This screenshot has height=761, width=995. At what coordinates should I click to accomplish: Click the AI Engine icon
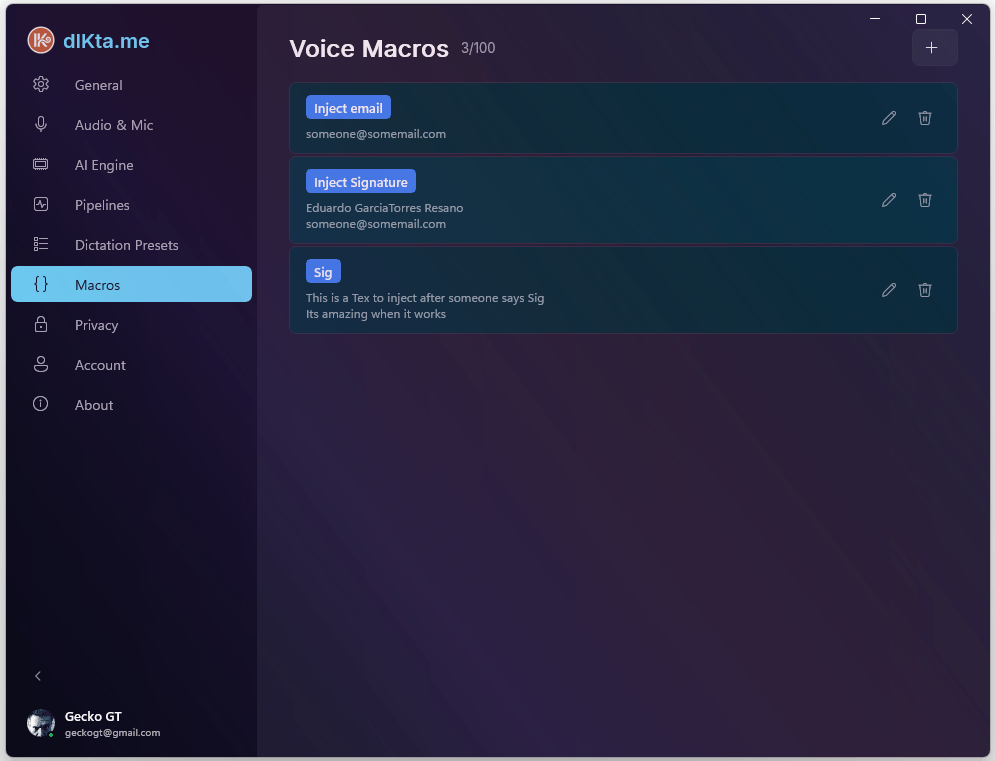coord(40,165)
